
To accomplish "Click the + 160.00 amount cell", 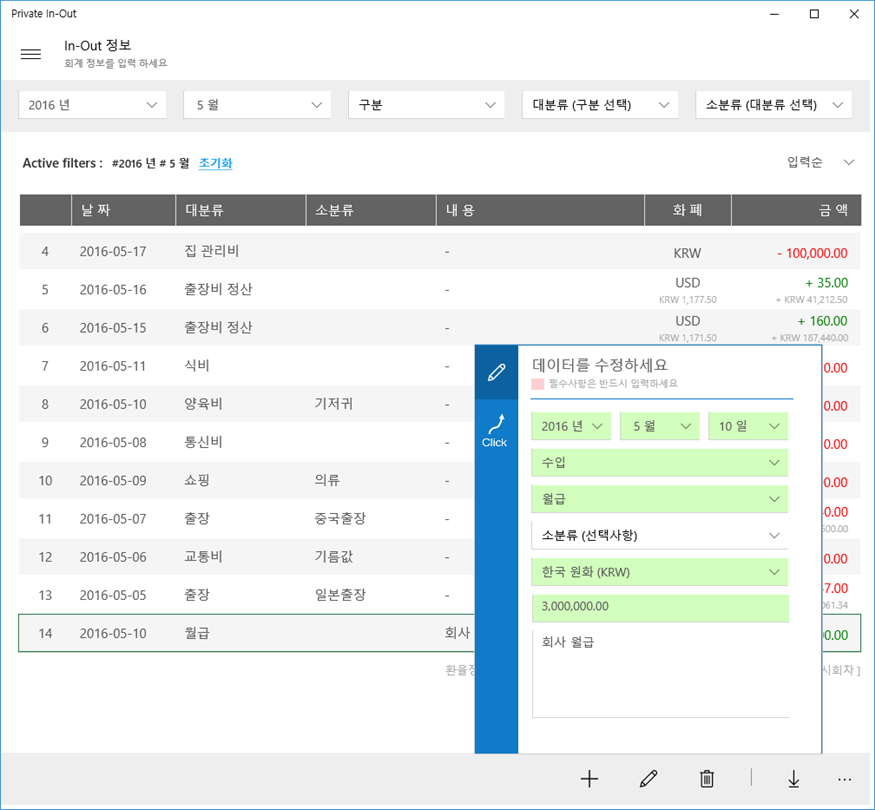I will pos(823,321).
